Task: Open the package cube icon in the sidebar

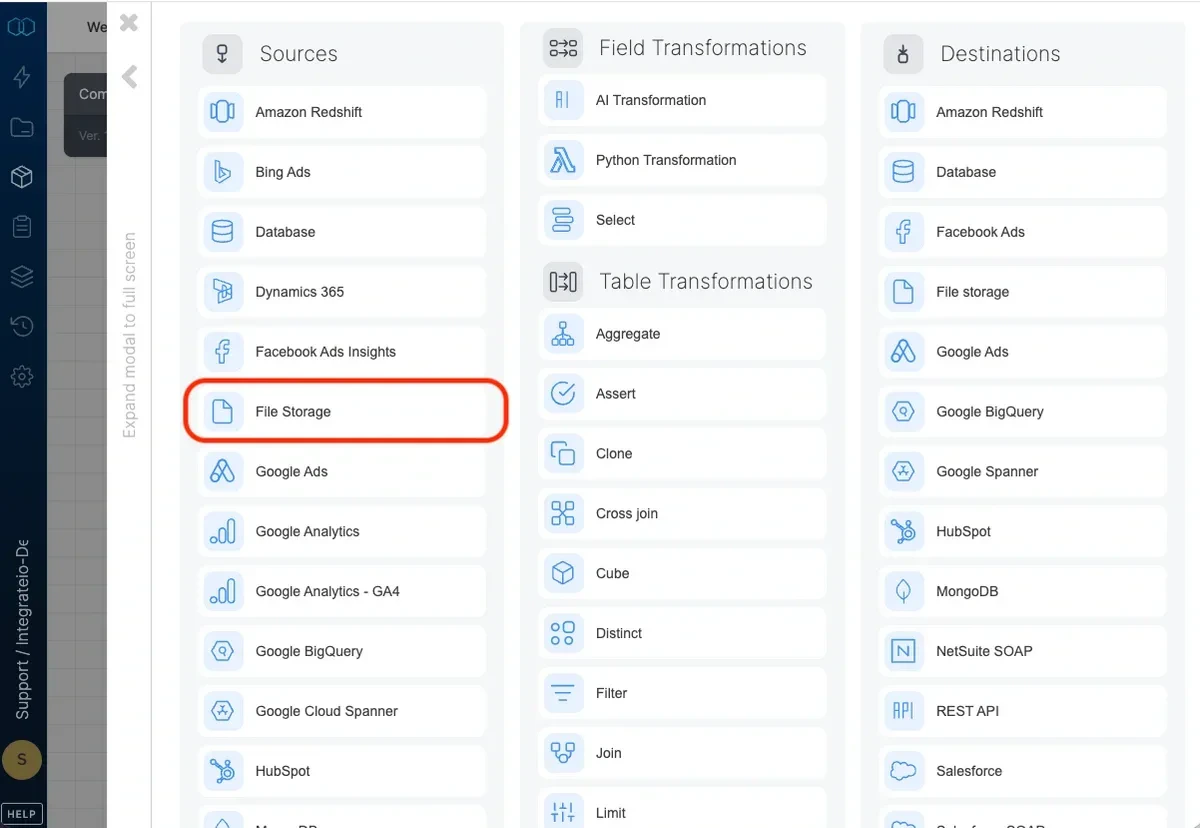Action: 22,177
